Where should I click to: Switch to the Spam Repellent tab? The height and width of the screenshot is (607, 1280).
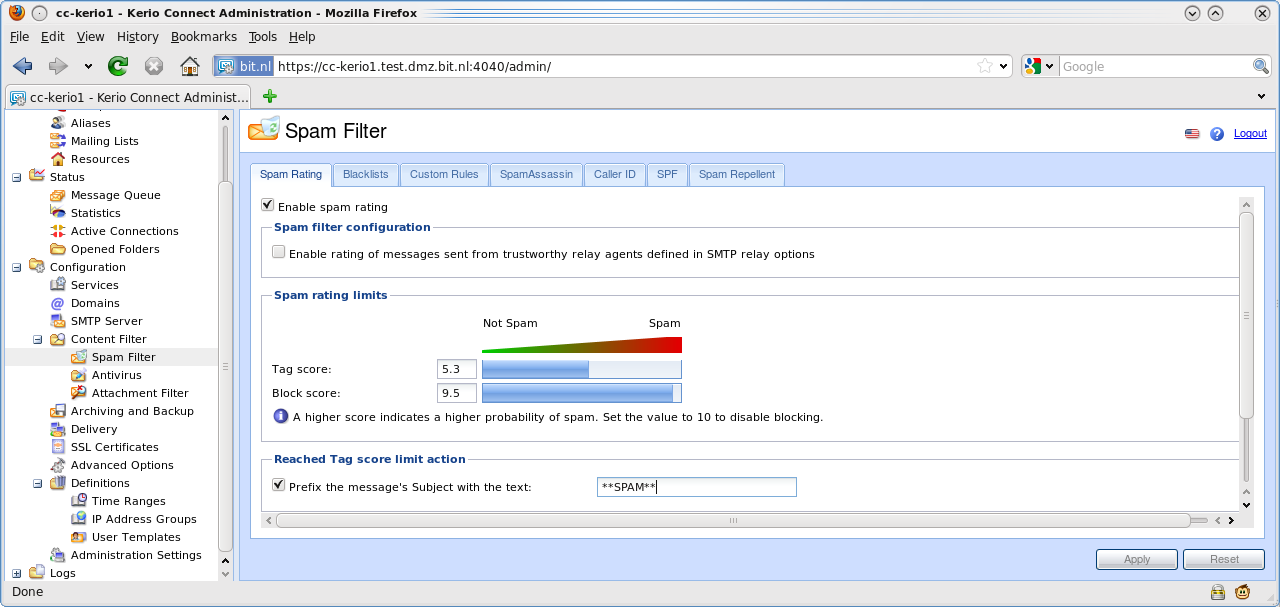click(x=737, y=174)
